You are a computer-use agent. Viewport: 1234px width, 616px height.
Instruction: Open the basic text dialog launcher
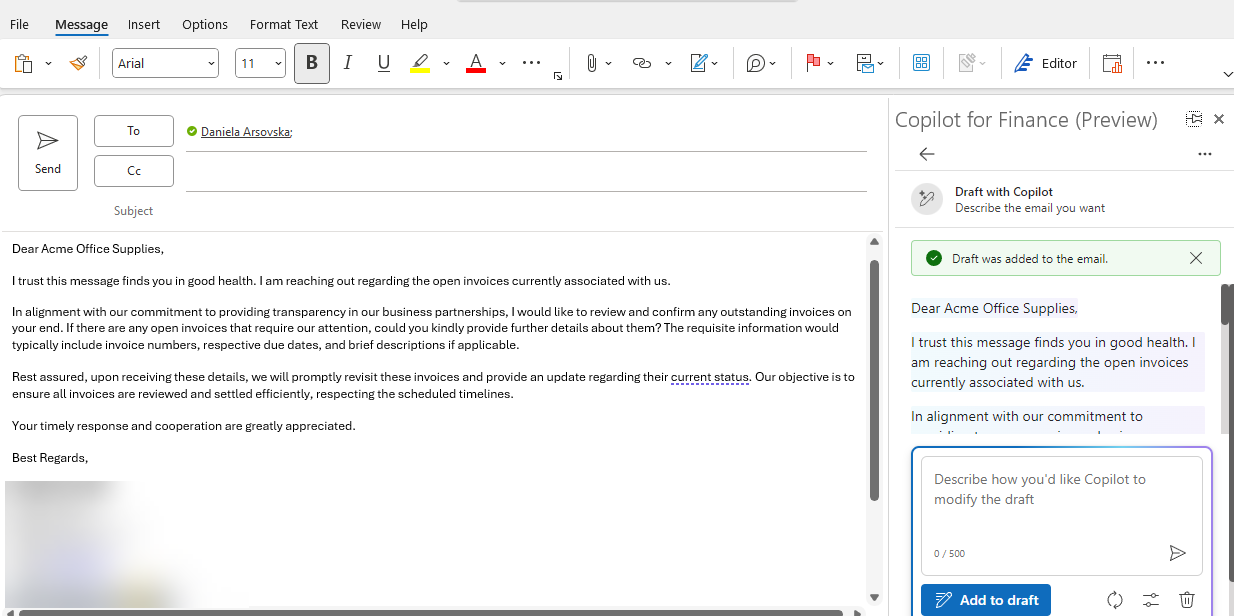558,76
